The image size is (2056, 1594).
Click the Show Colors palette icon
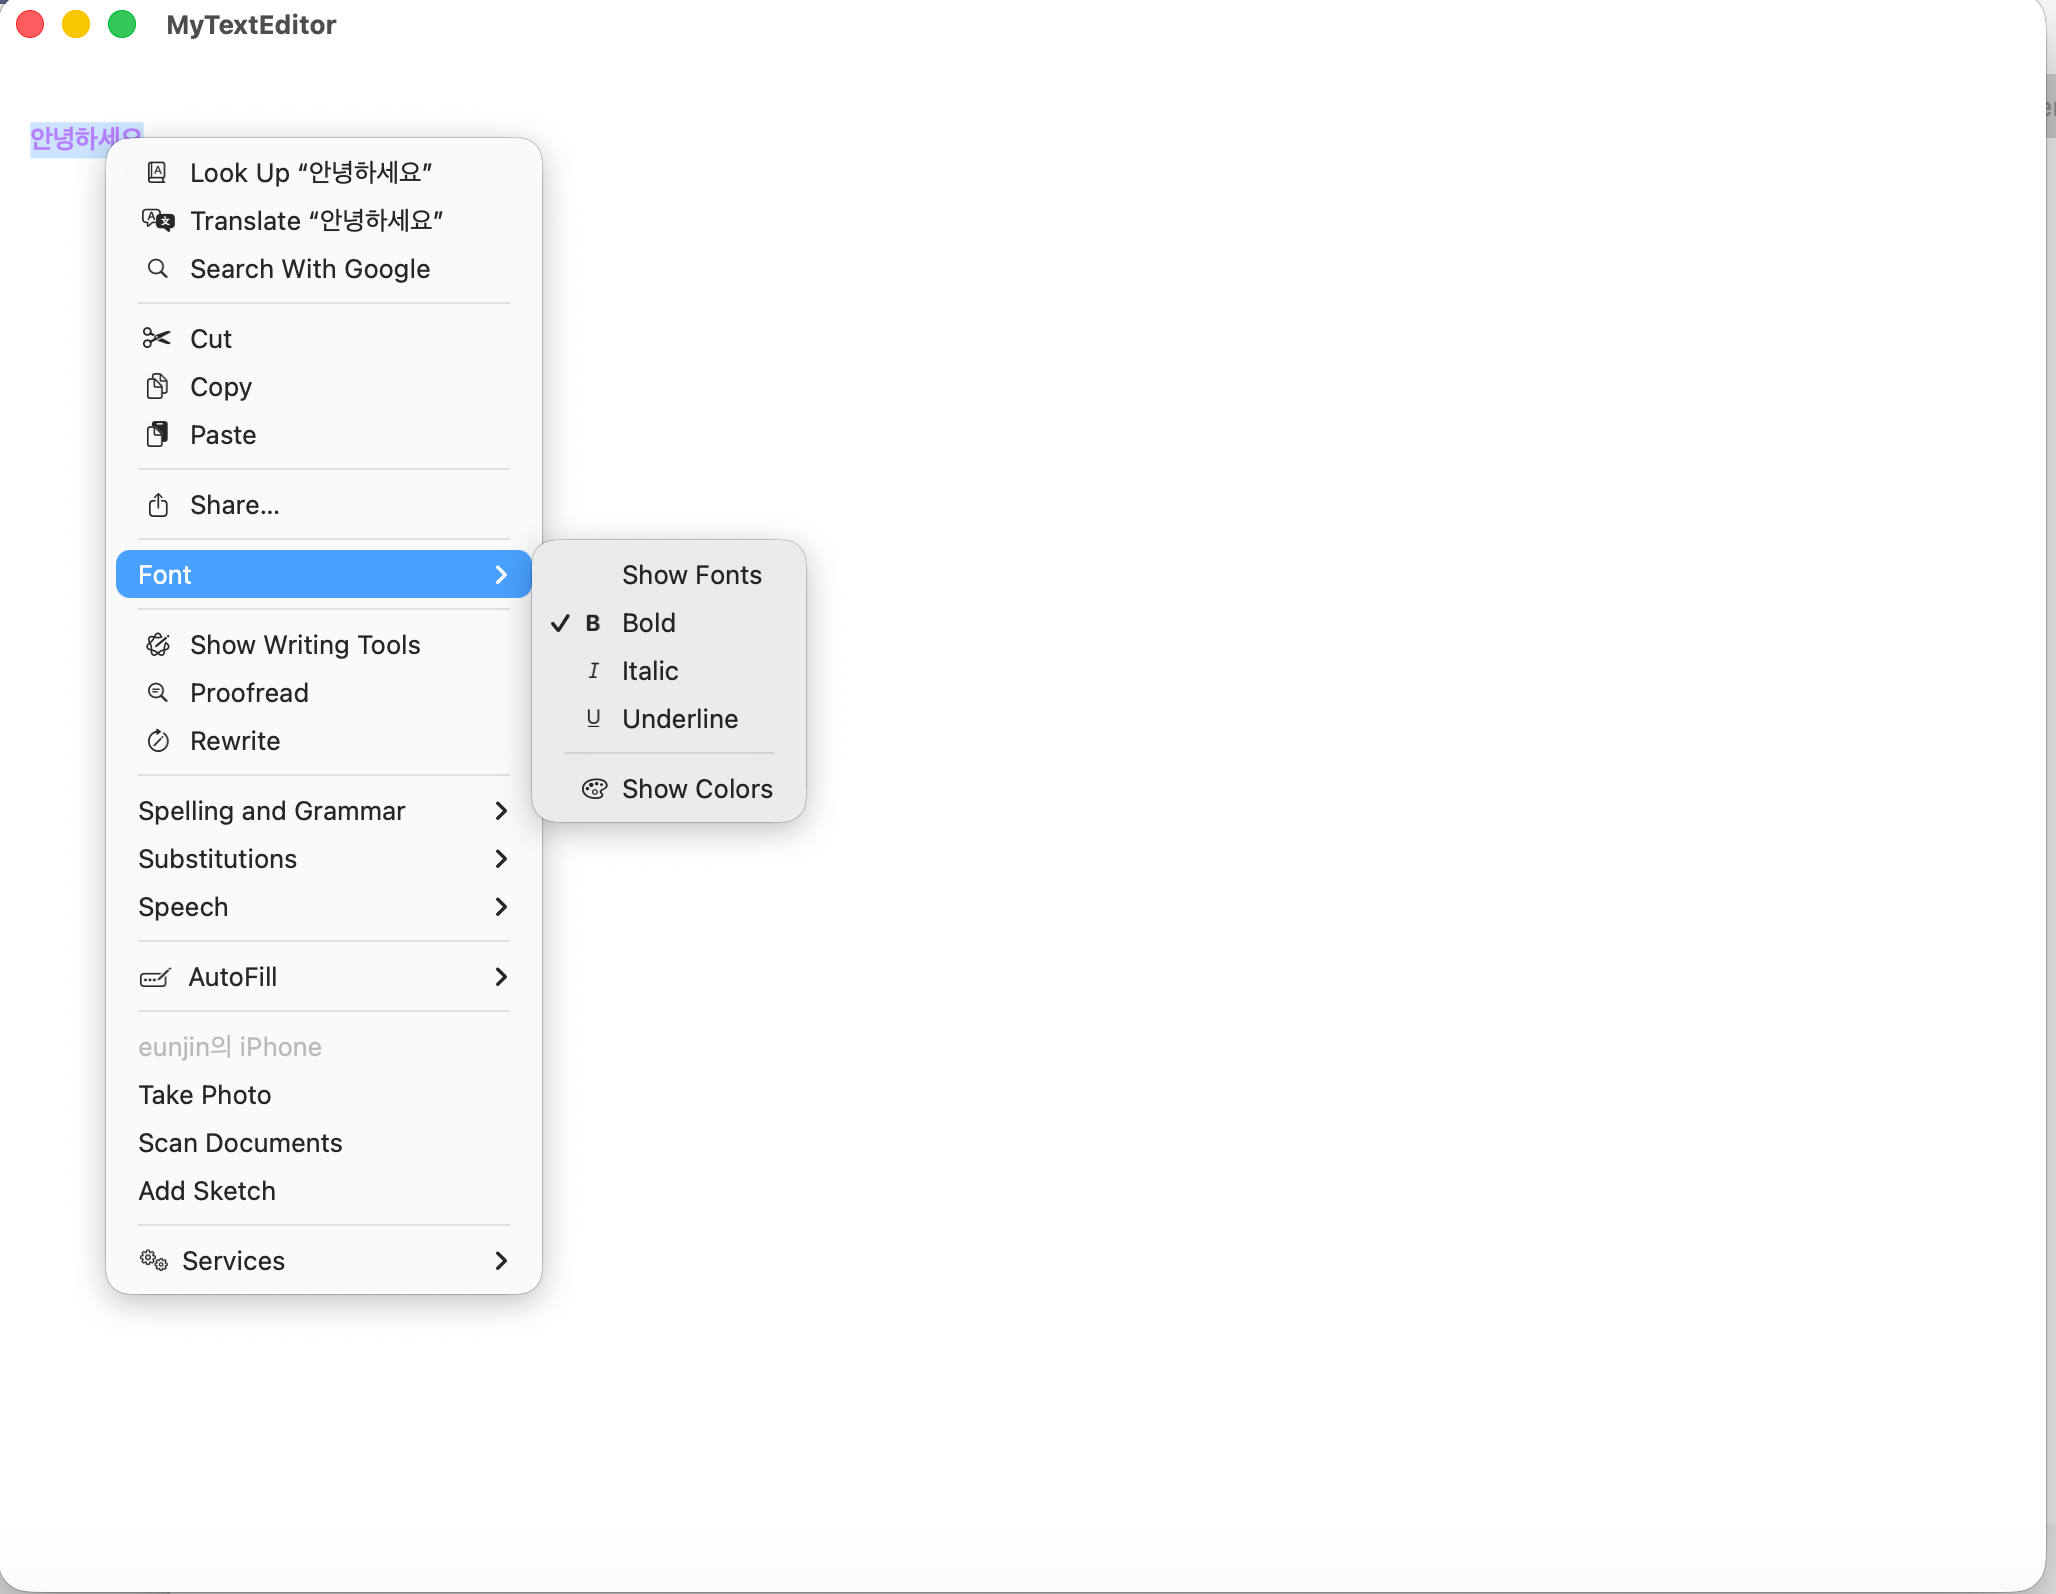pyautogui.click(x=594, y=789)
